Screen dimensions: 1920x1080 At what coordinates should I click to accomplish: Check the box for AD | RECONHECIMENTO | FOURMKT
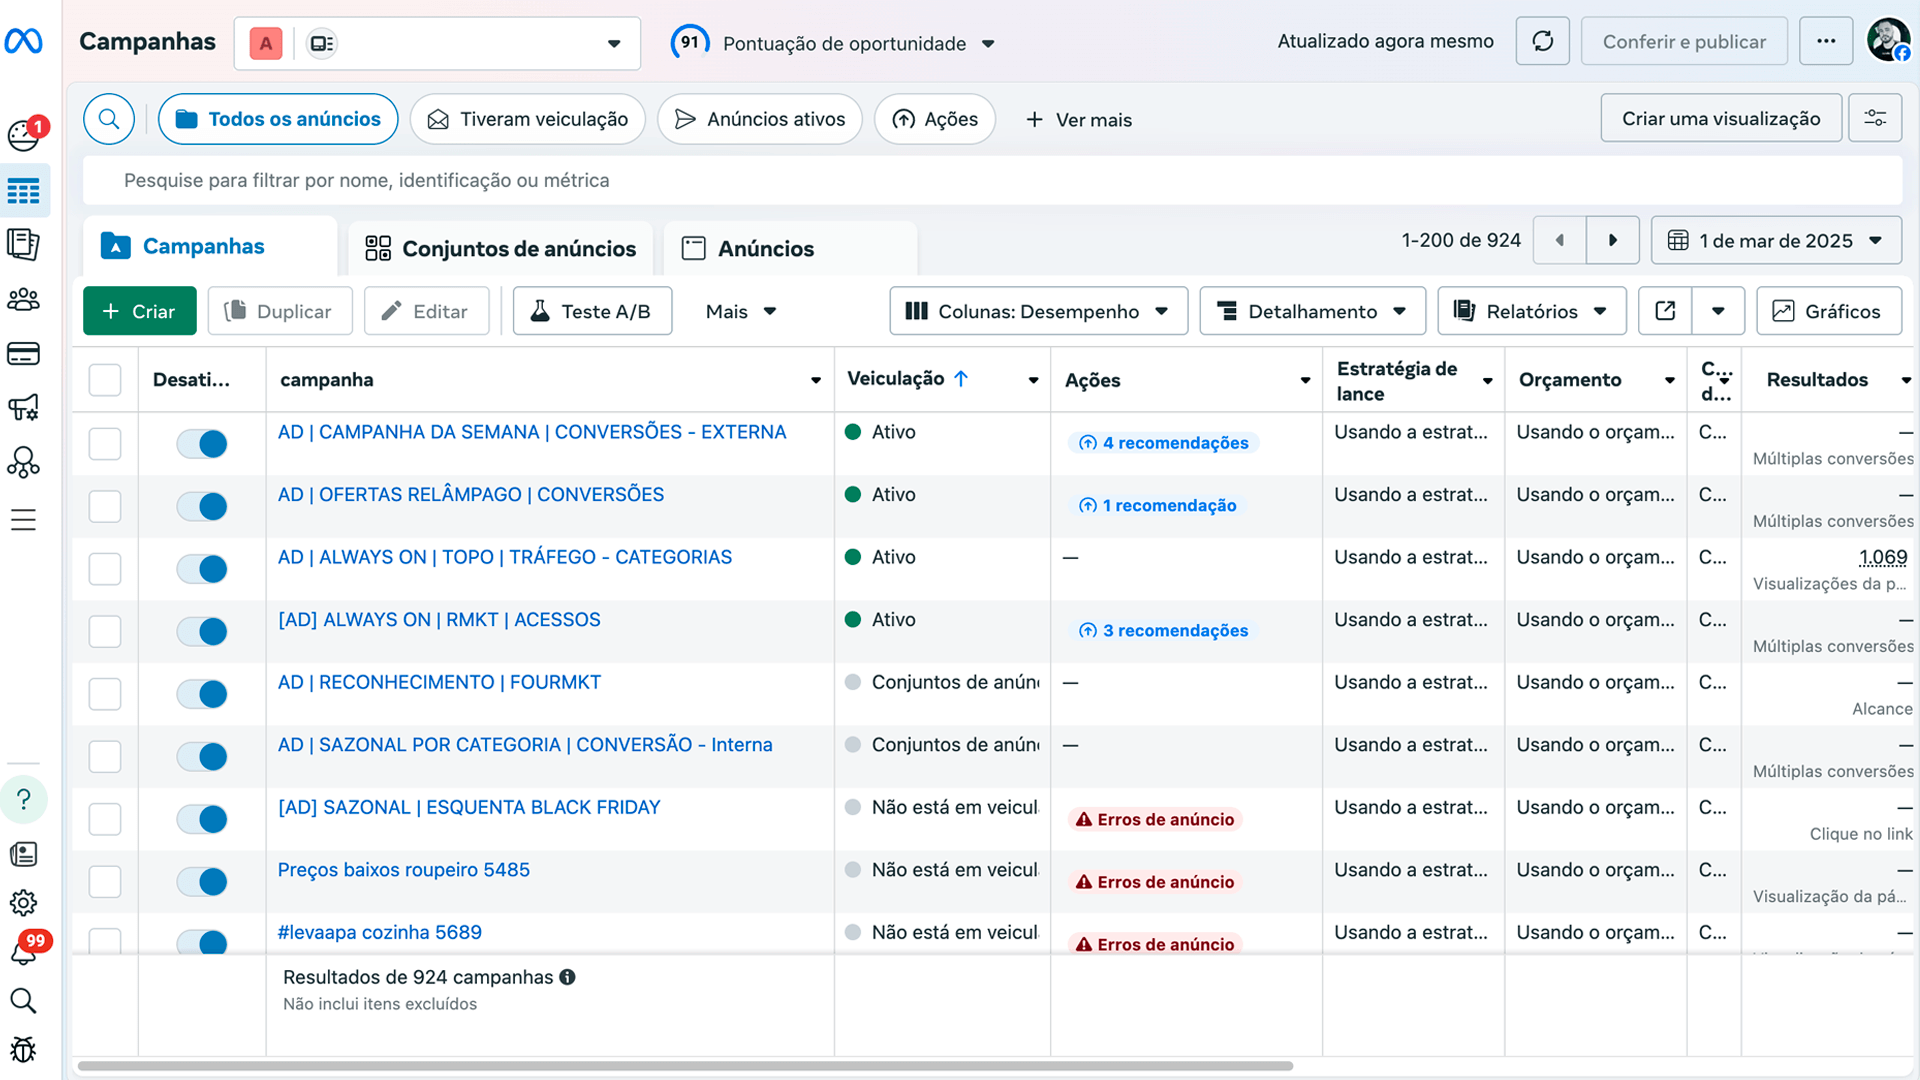pos(105,693)
